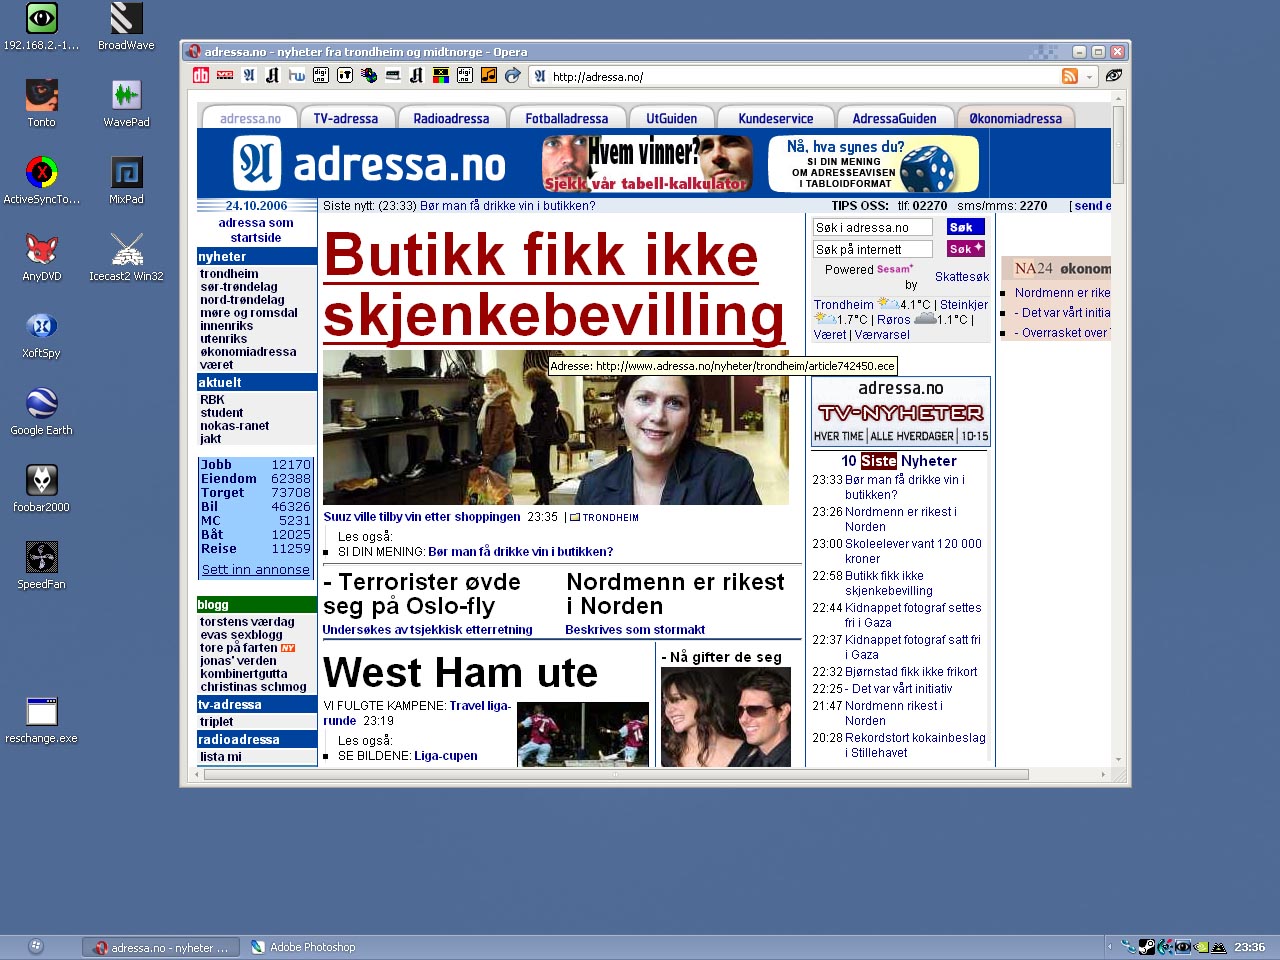The height and width of the screenshot is (960, 1280).
Task: Open the SpeedFan desktop icon
Action: (41, 565)
